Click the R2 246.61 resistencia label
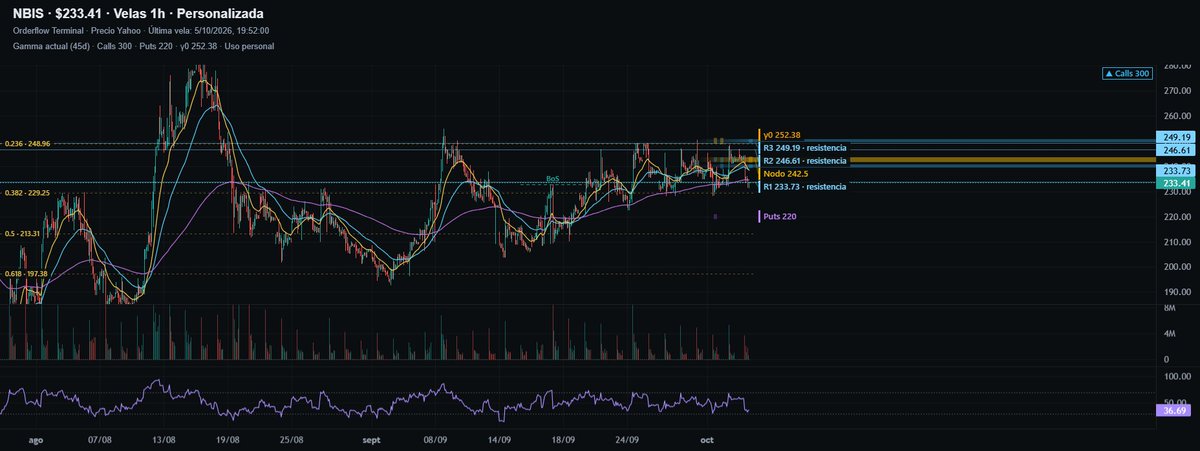Viewport: 1200px width, 451px height. click(806, 160)
